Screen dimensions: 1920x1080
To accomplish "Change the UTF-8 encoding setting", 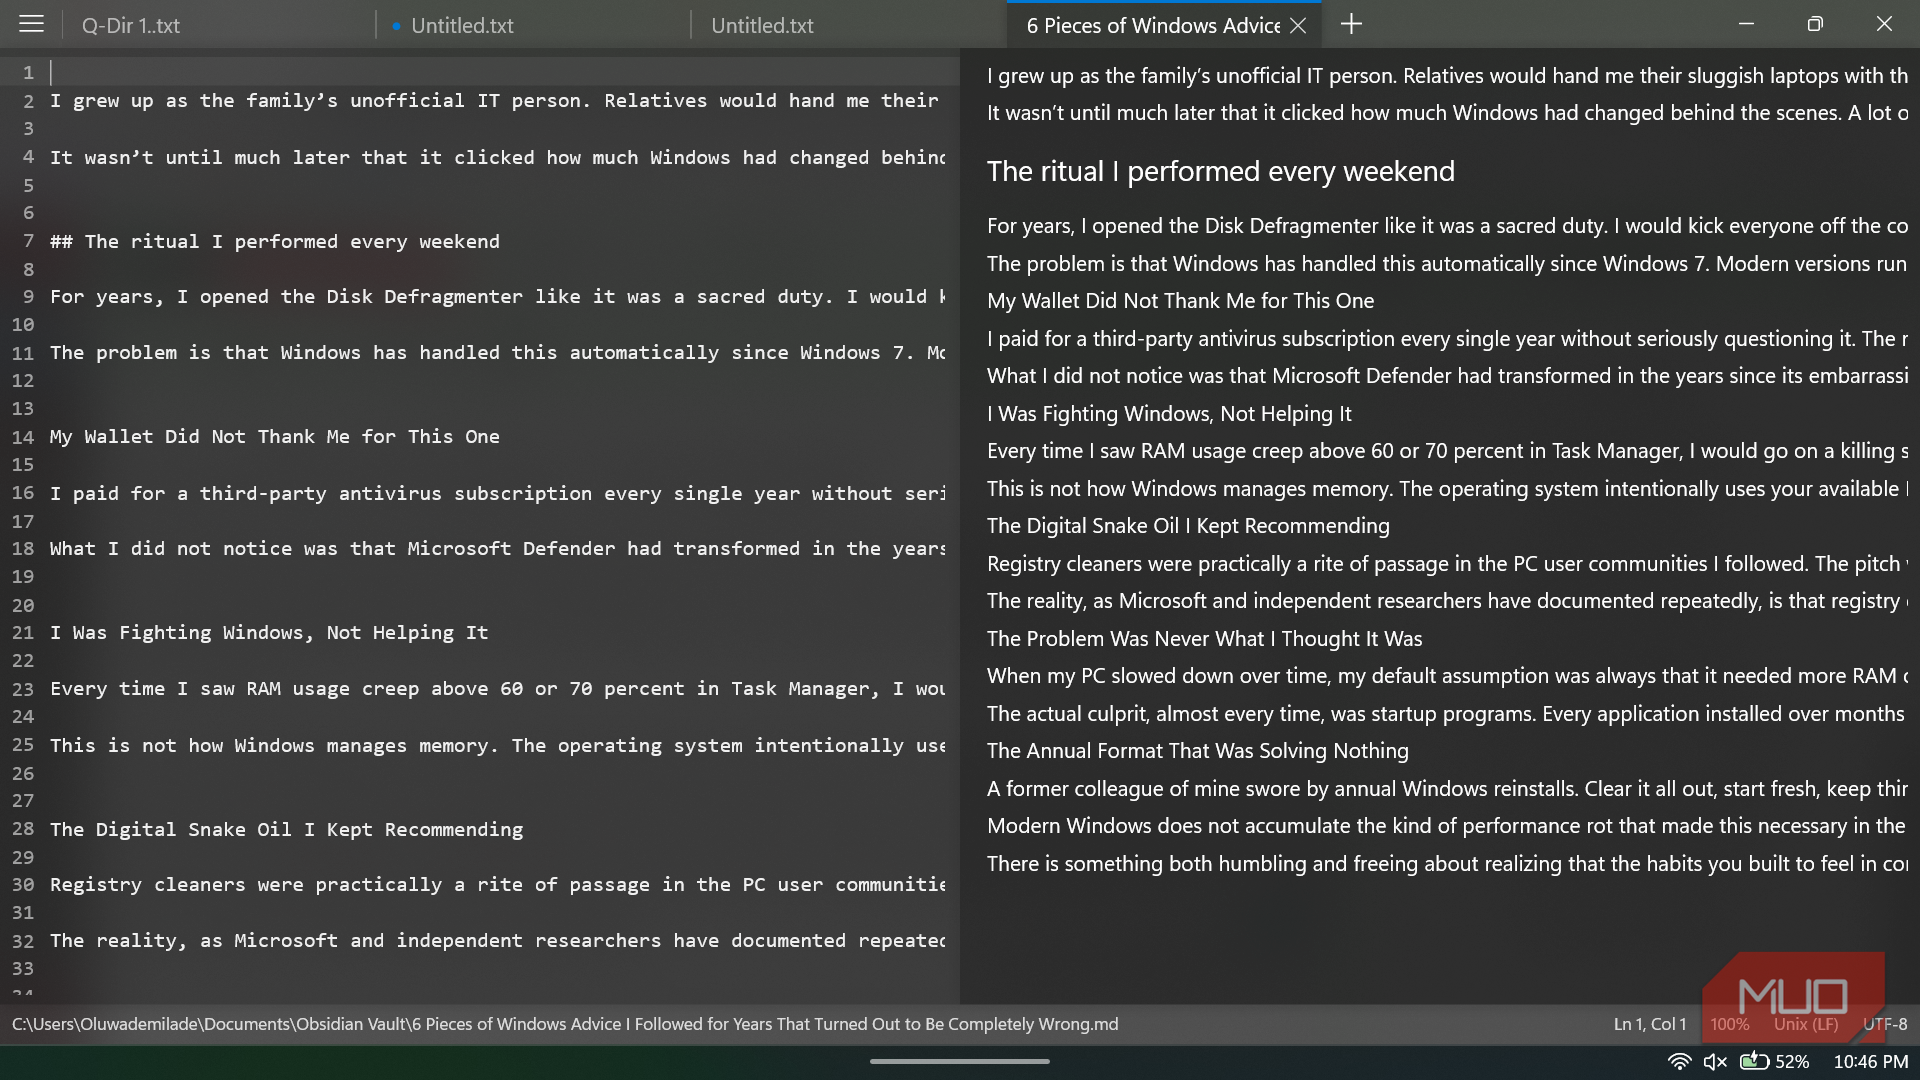I will [1885, 1024].
